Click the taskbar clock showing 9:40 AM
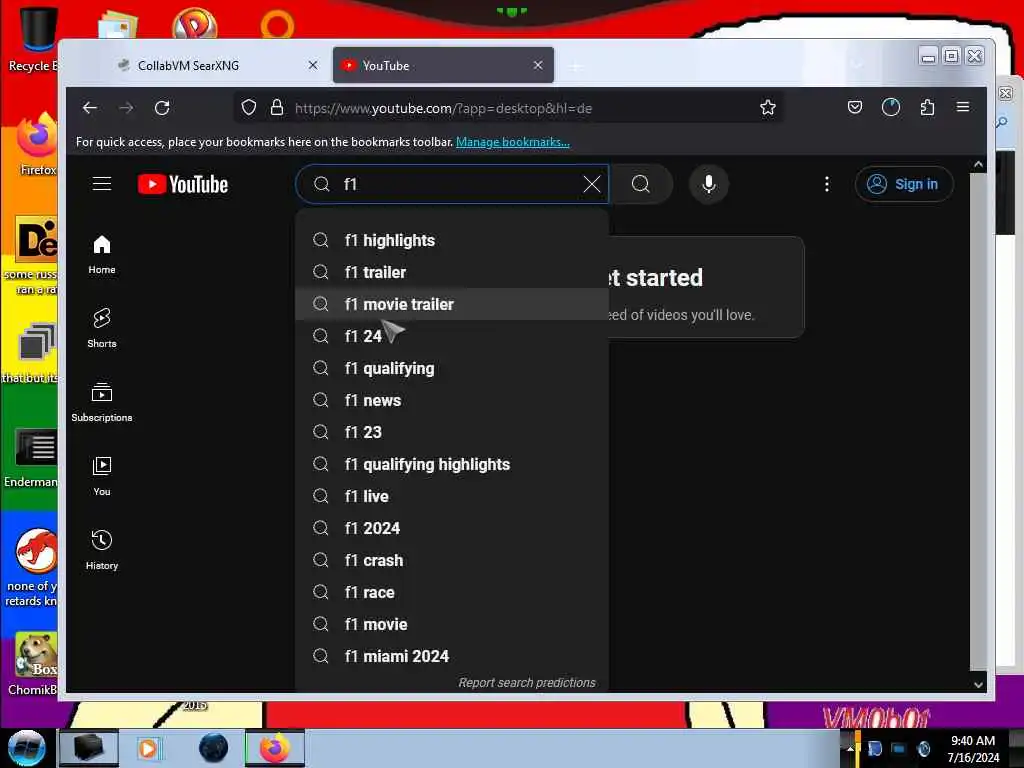Viewport: 1024px width, 768px height. click(x=972, y=748)
